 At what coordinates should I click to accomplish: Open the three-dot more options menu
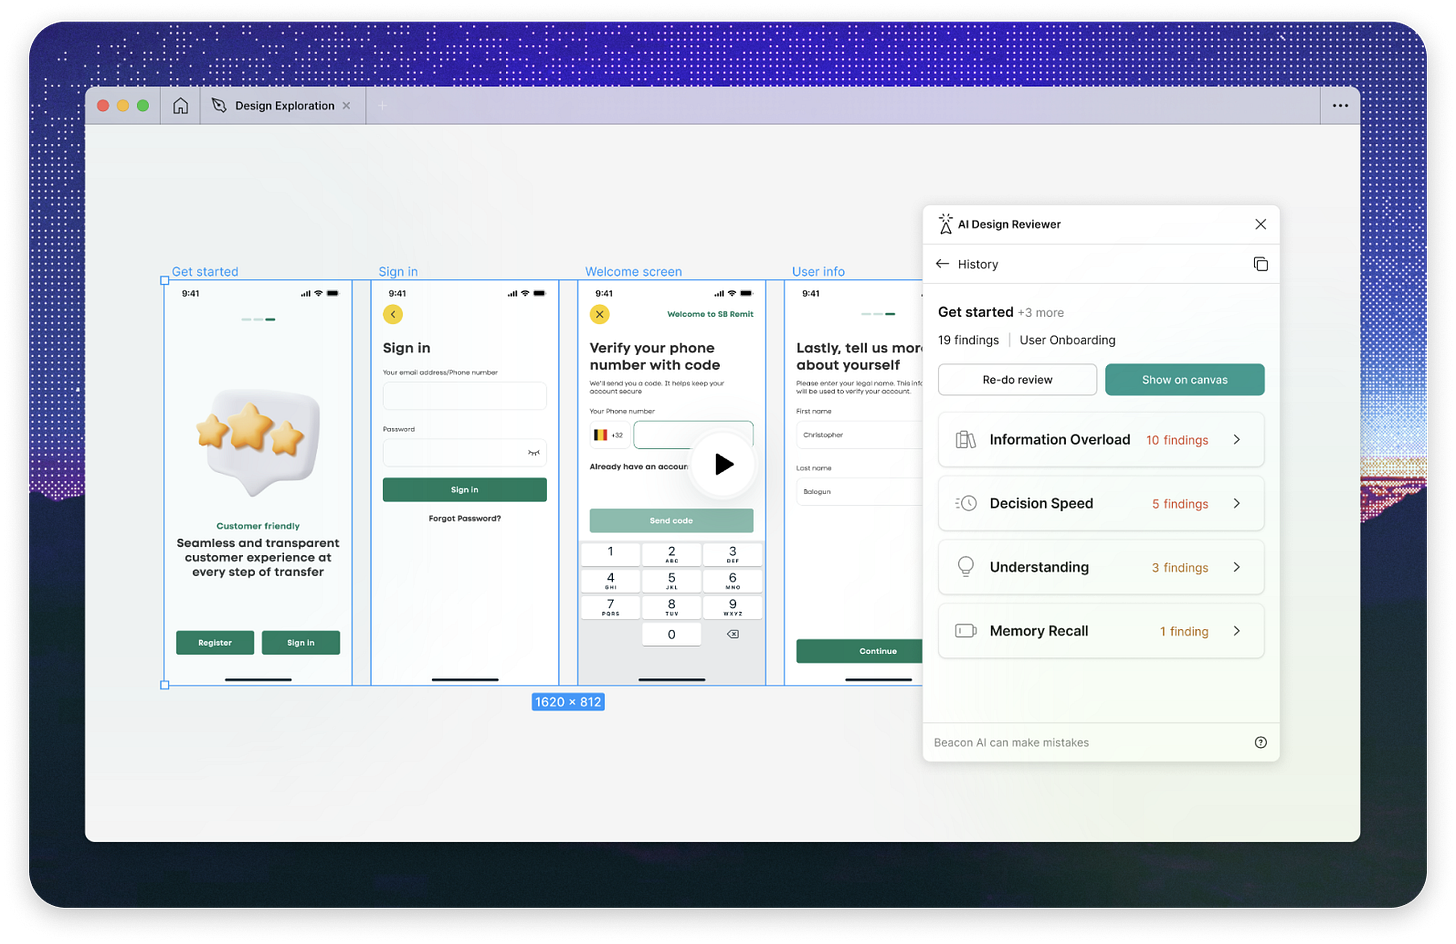coord(1340,106)
